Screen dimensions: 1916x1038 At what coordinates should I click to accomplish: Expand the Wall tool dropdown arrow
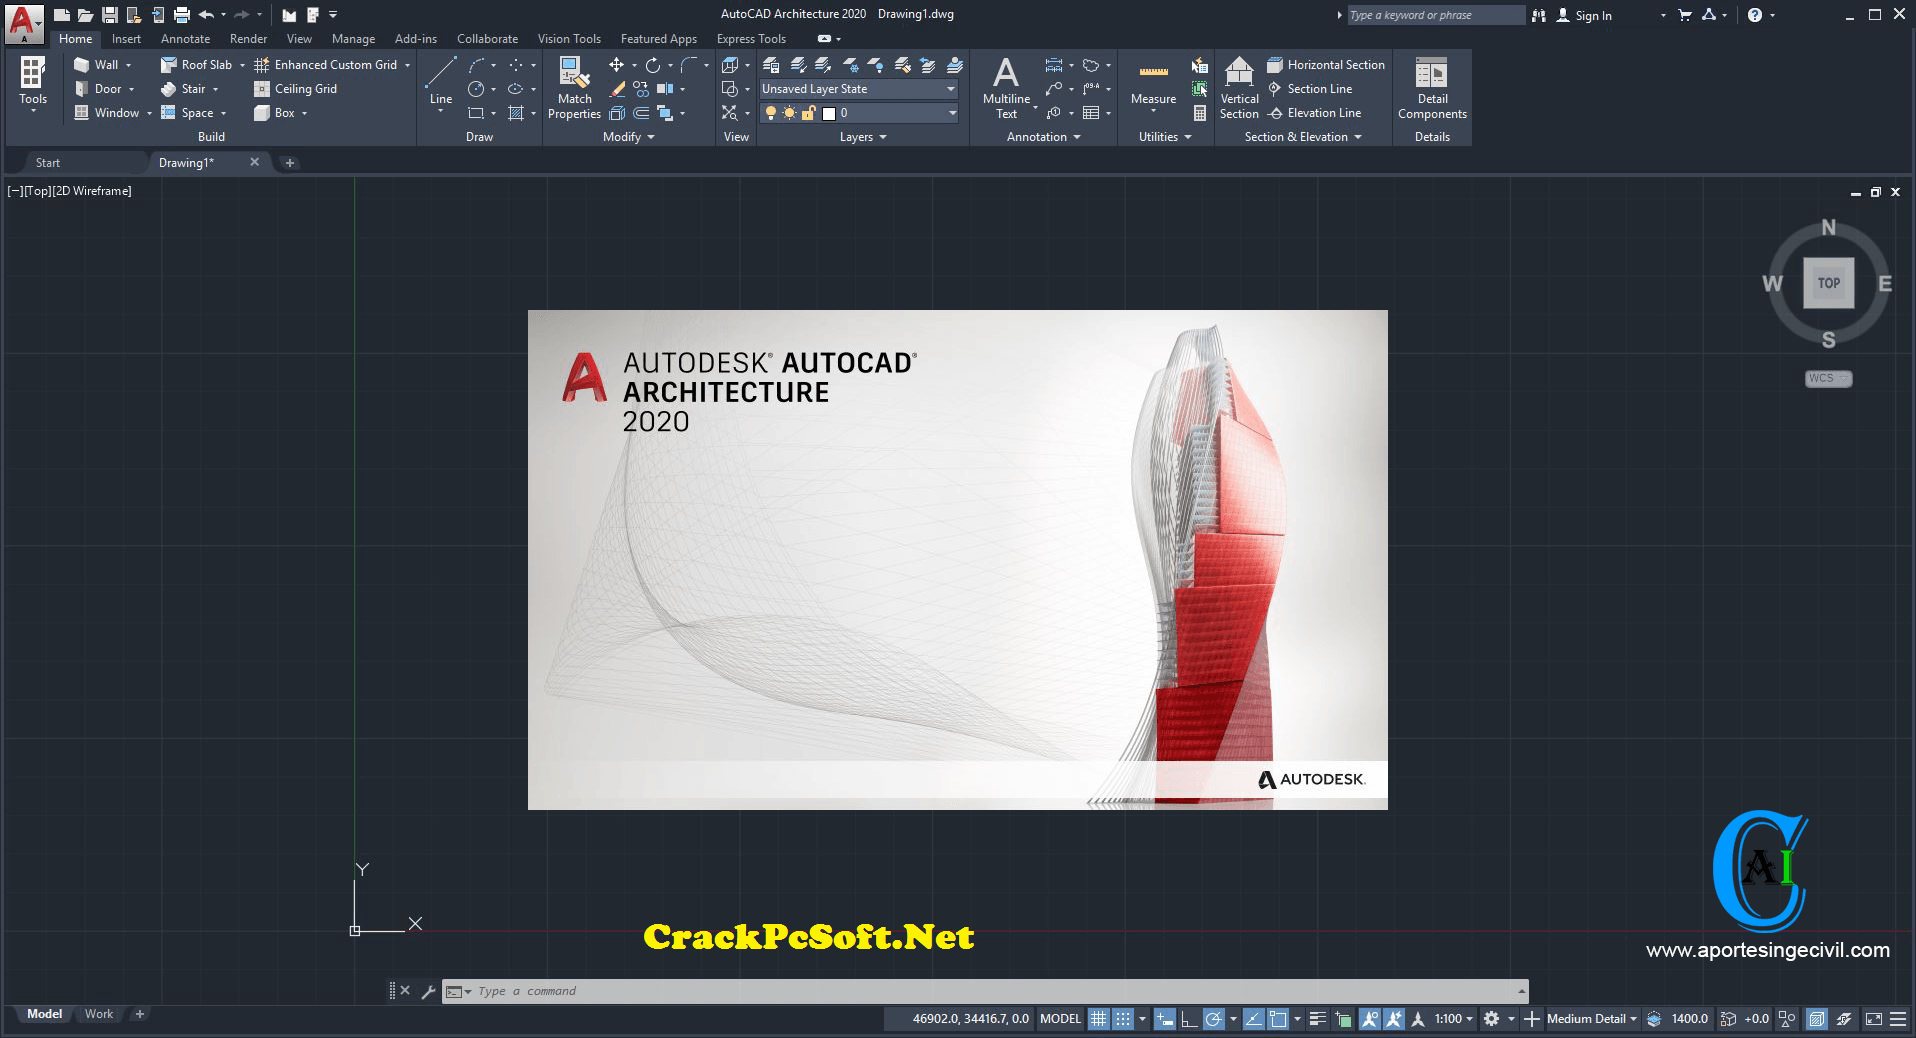coord(128,65)
